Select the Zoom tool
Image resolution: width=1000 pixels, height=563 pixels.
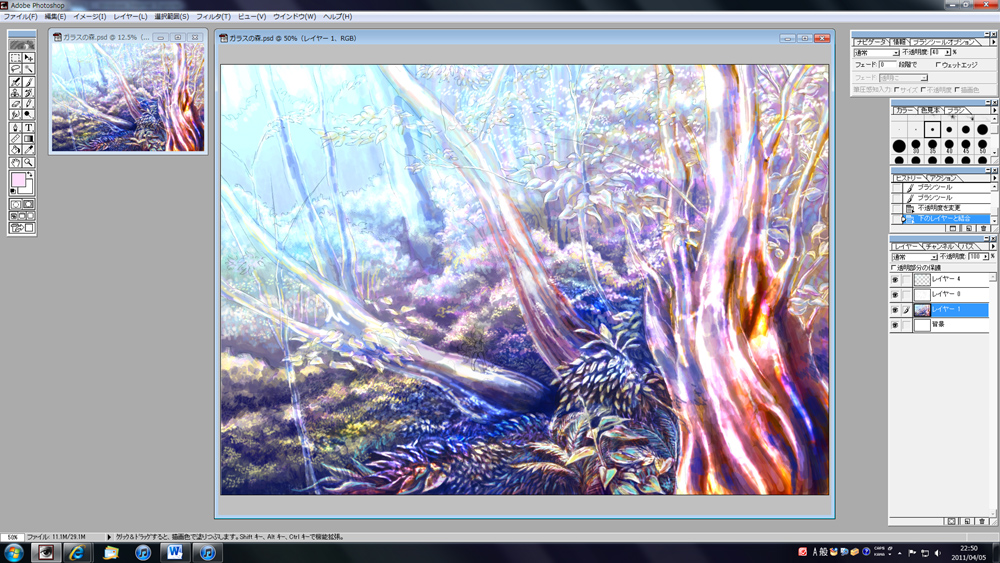coord(29,162)
